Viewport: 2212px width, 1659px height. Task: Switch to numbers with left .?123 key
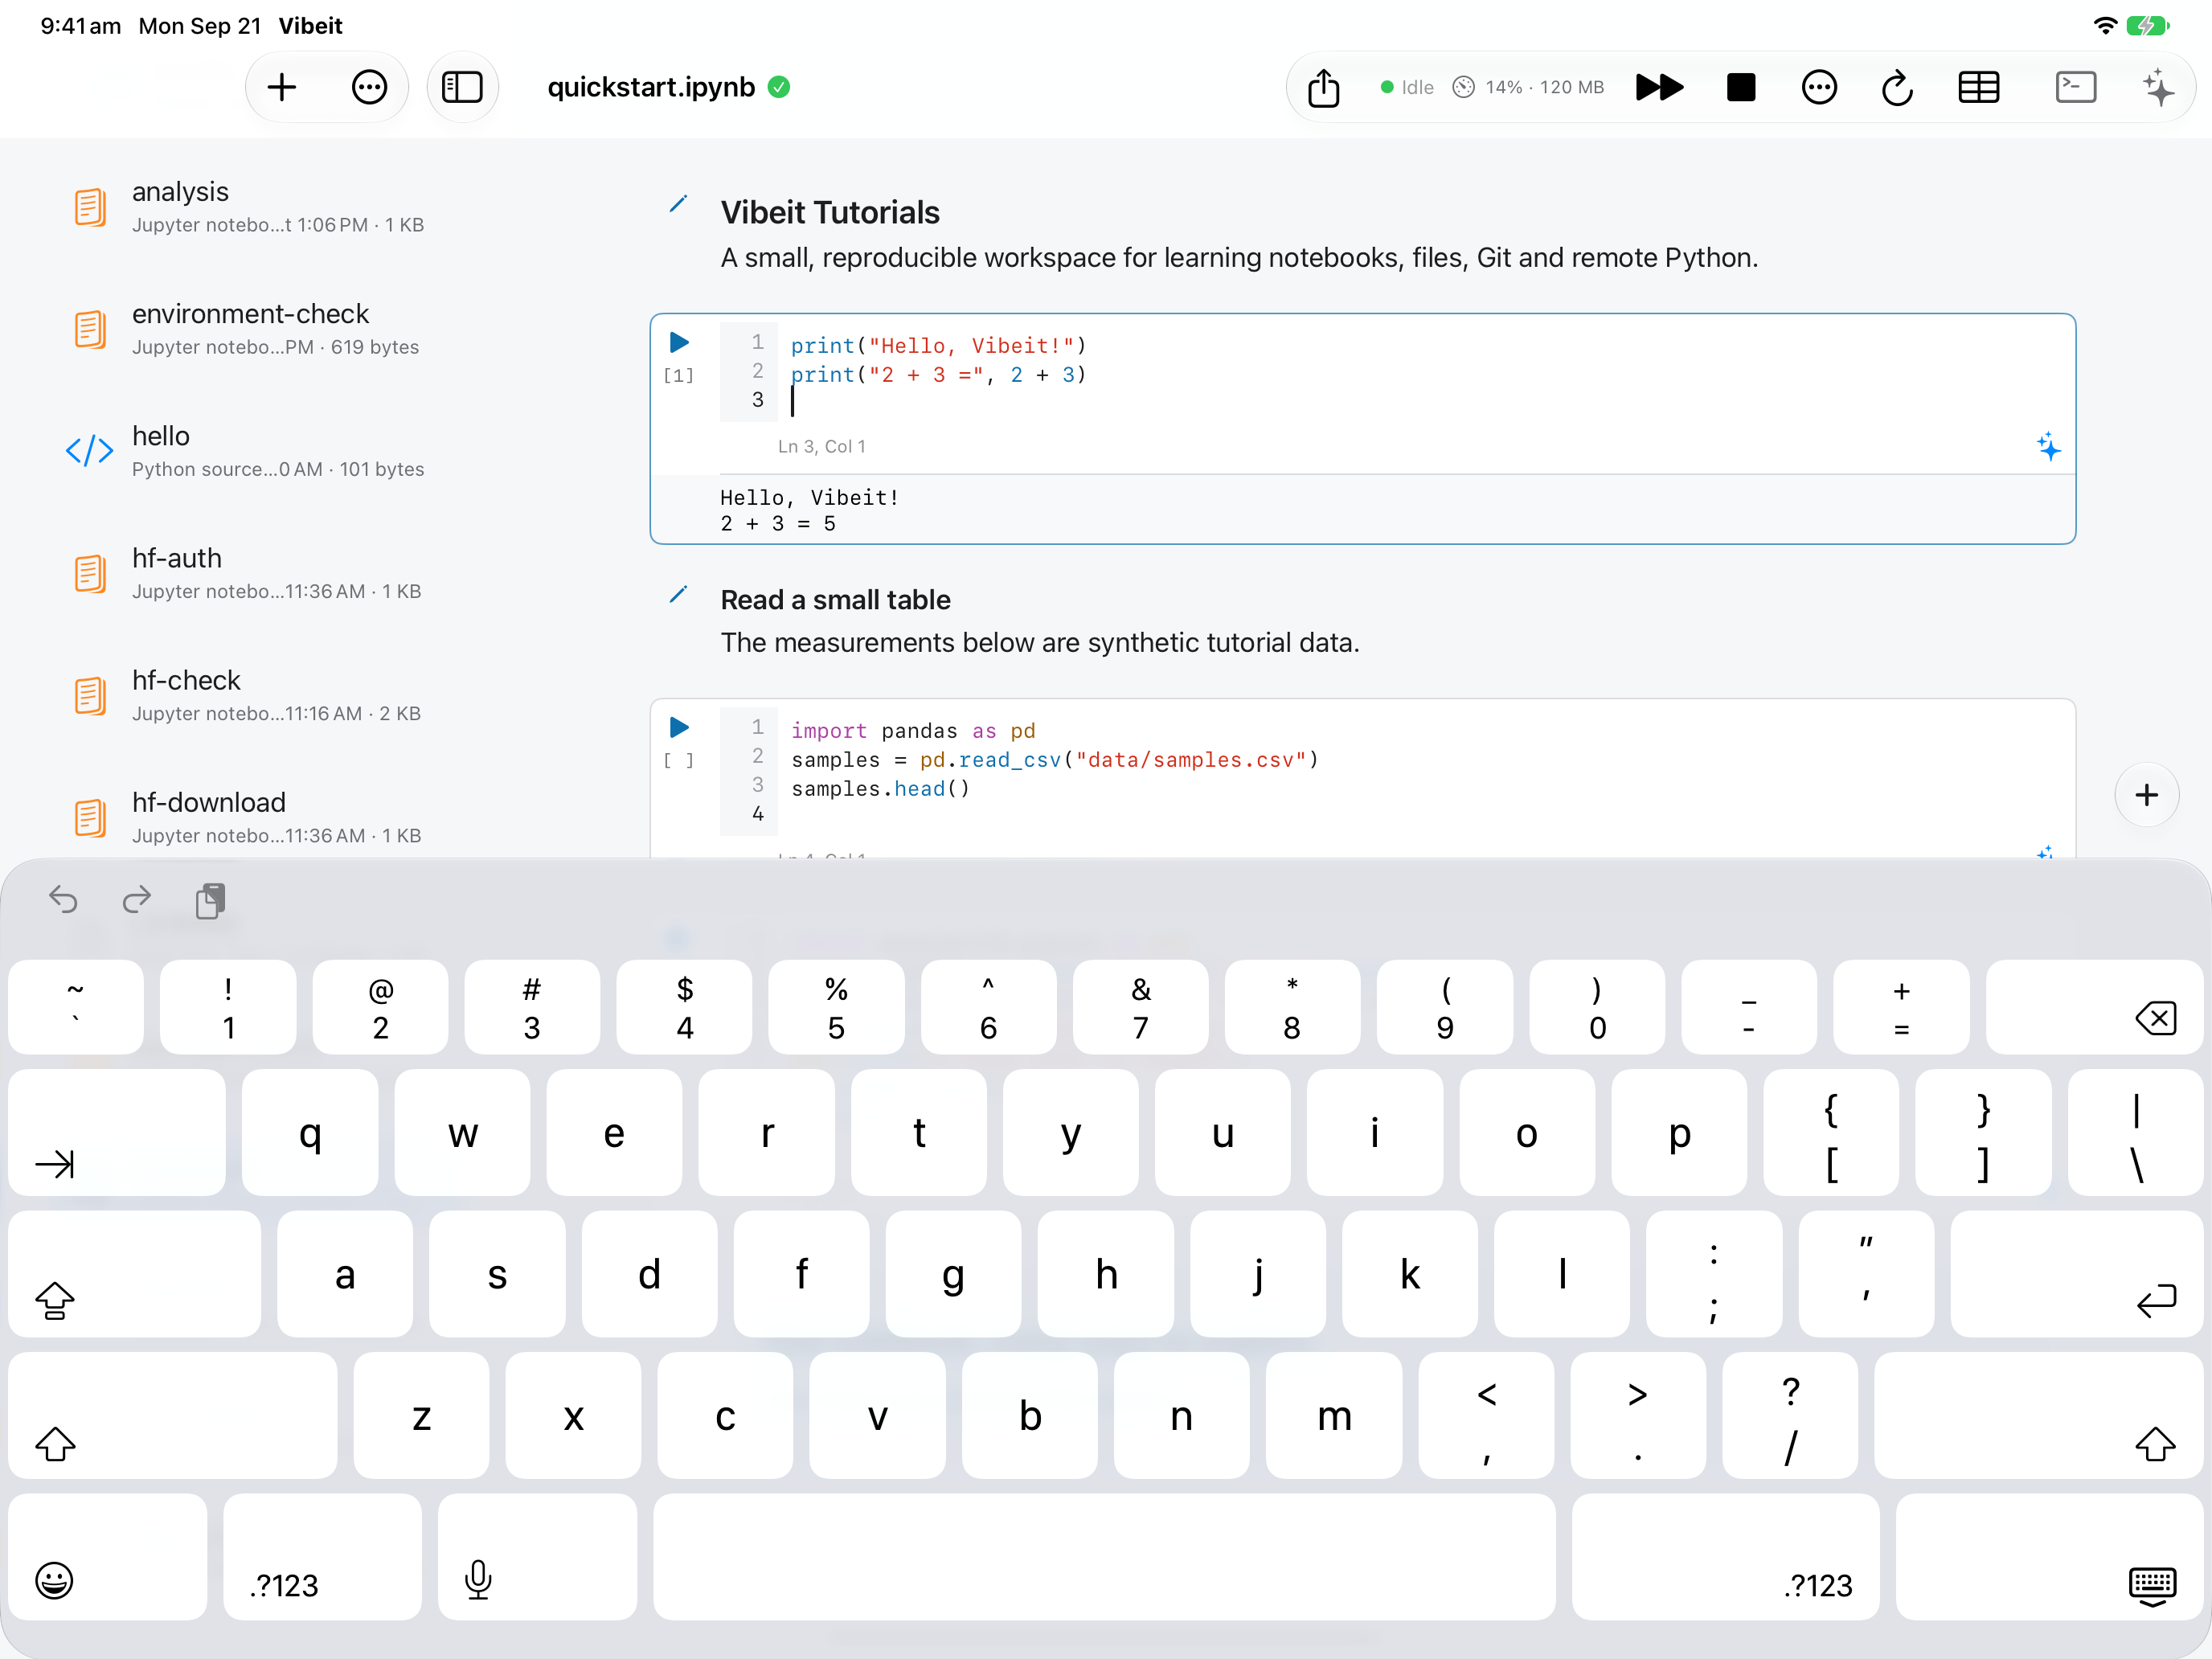point(322,1557)
